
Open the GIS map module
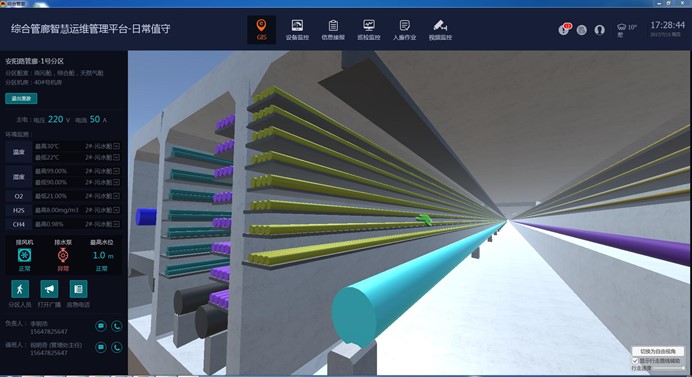[x=261, y=29]
